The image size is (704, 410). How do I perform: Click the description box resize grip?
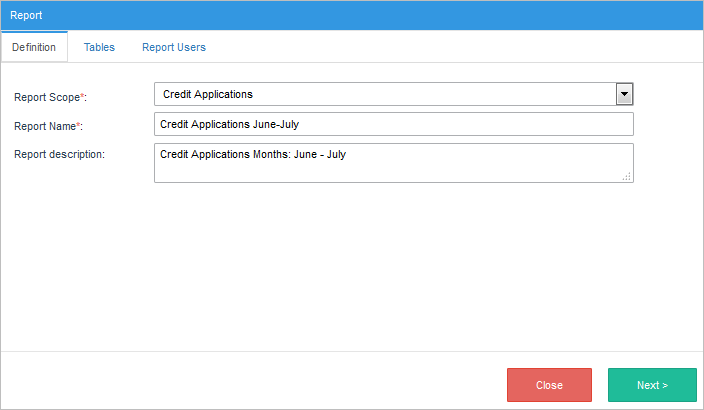(x=626, y=176)
